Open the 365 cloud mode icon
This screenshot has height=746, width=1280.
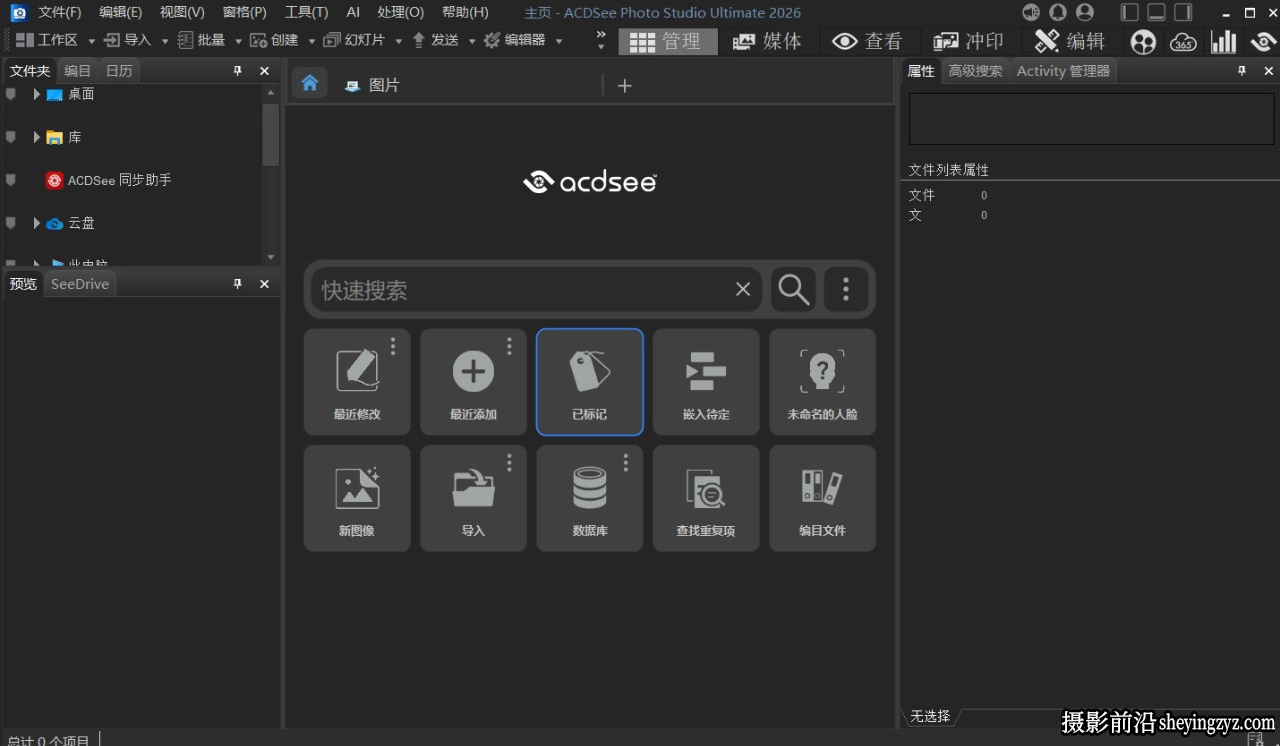coord(1183,41)
